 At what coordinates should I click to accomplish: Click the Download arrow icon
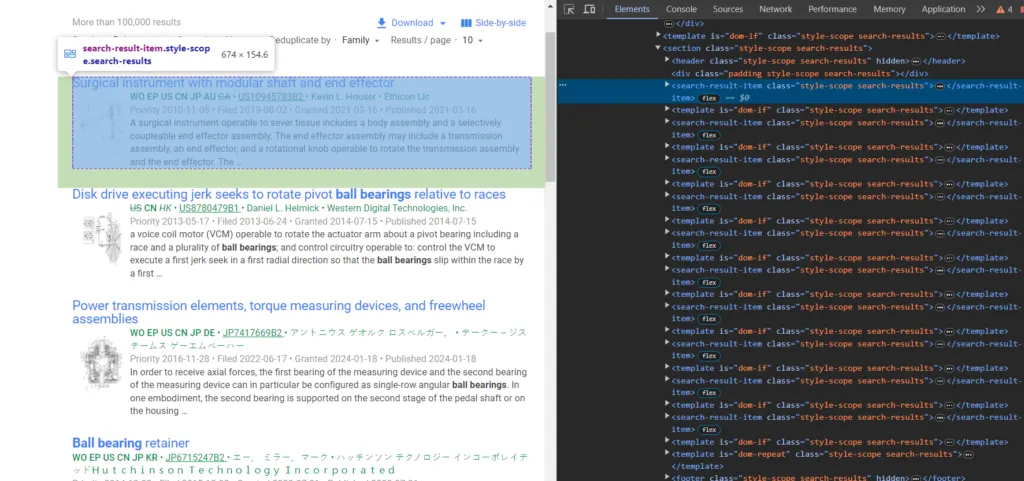(381, 23)
